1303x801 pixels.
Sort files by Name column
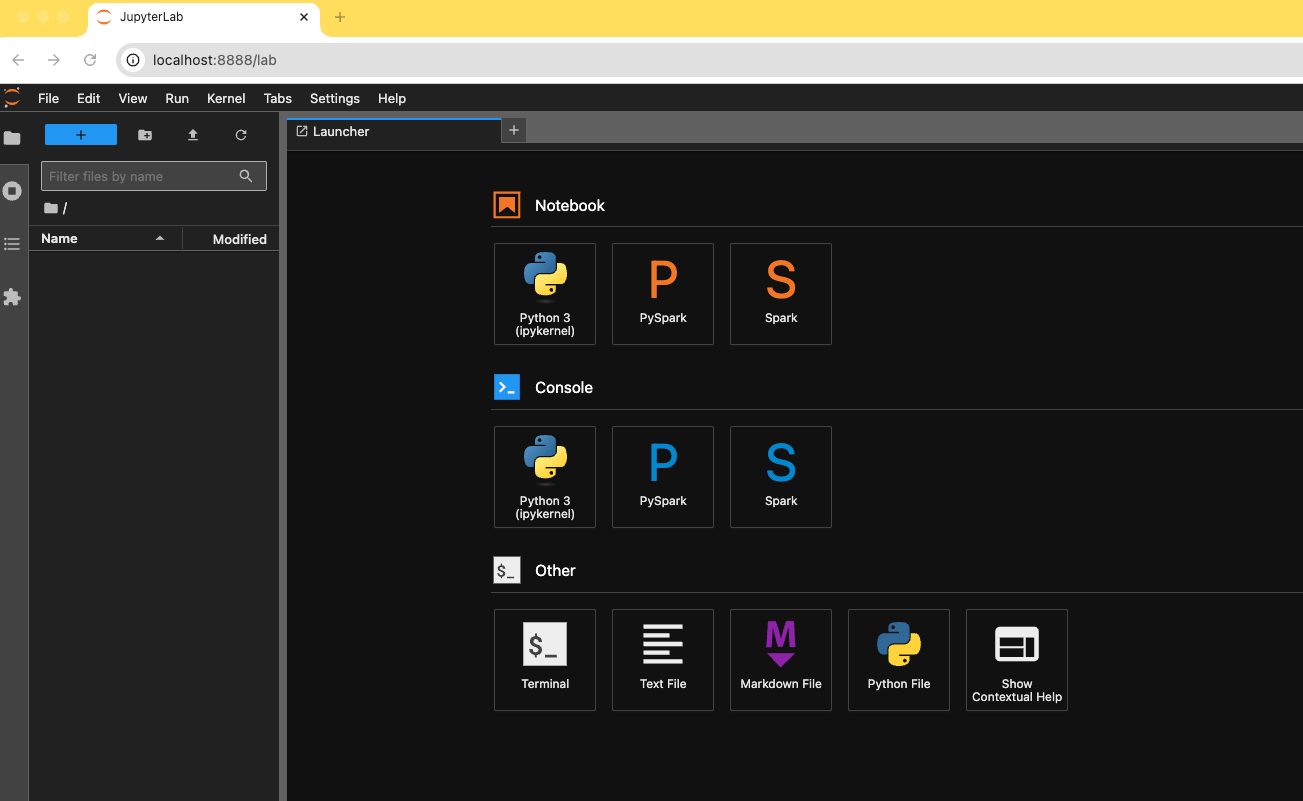[x=105, y=238]
